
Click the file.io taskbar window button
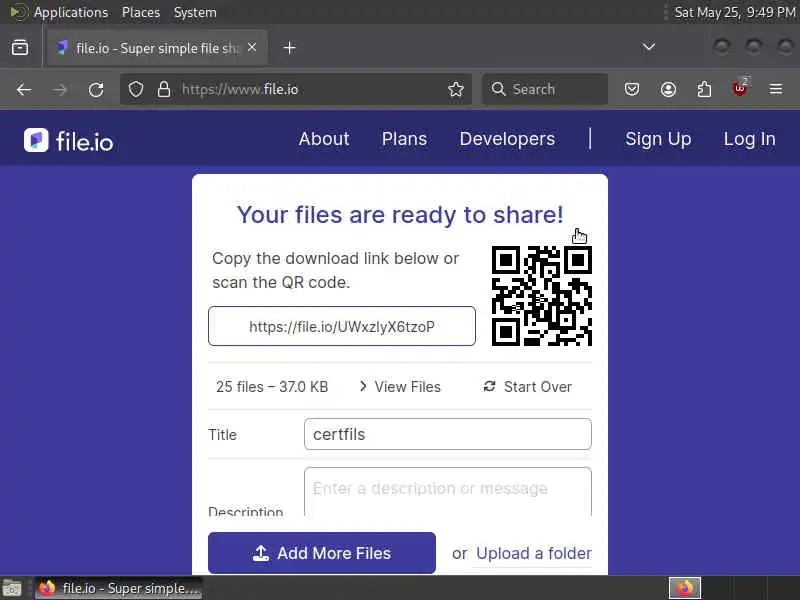[x=118, y=588]
